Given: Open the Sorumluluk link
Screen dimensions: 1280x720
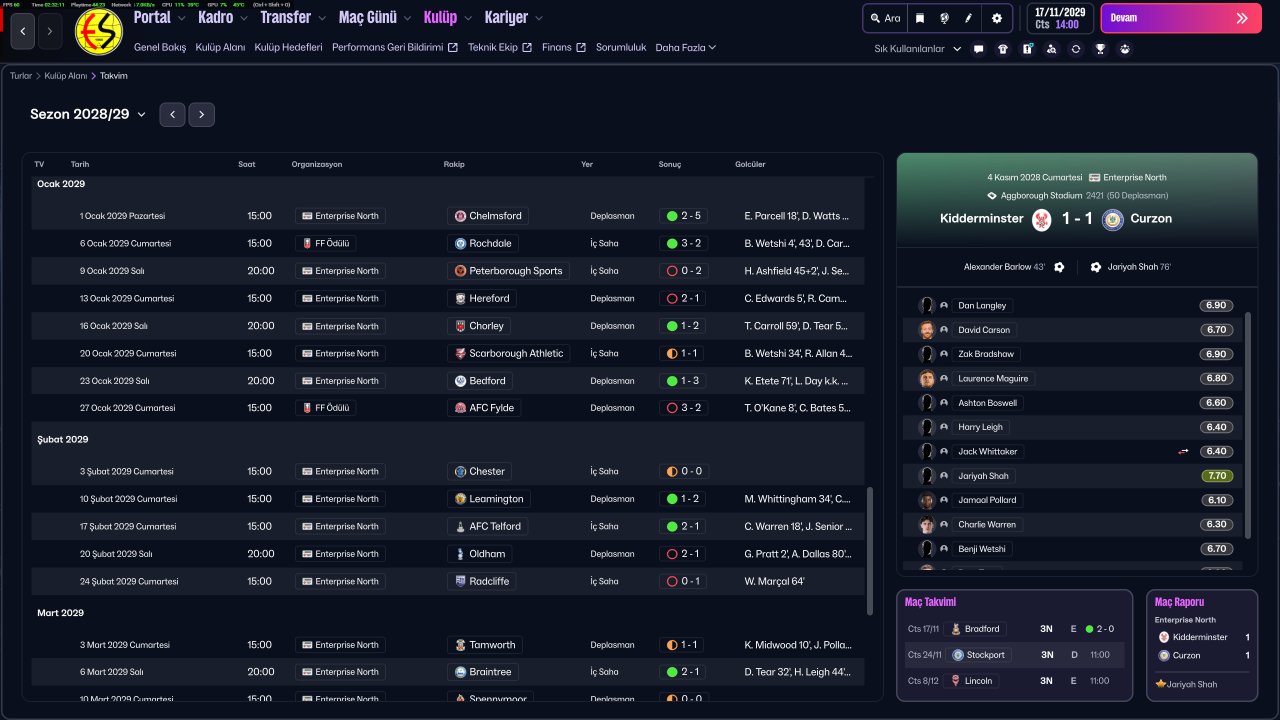Looking at the screenshot, I should click(x=621, y=47).
